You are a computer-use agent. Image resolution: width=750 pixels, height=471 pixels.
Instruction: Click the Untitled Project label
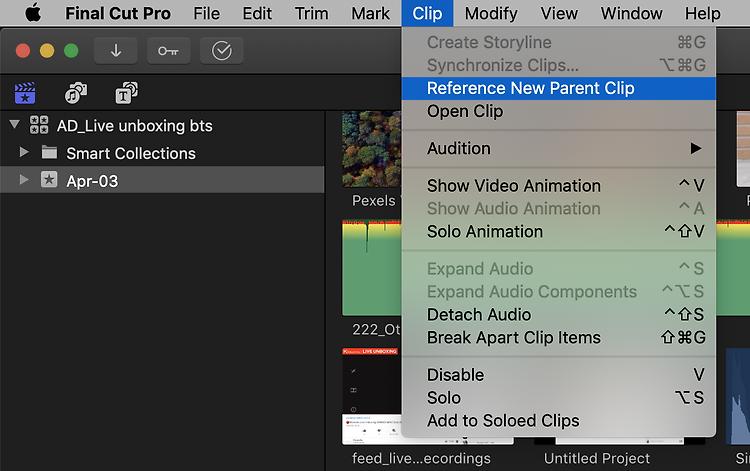pyautogui.click(x=597, y=458)
